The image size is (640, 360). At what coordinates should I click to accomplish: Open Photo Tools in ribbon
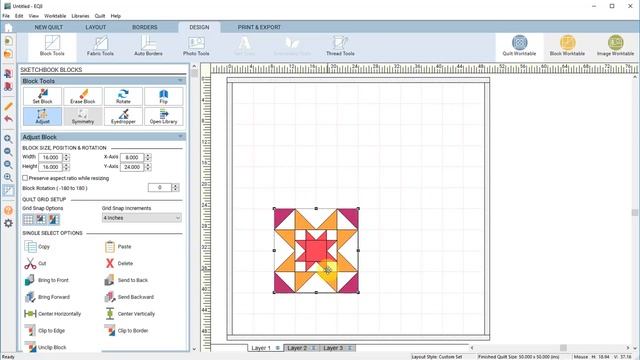[196, 46]
